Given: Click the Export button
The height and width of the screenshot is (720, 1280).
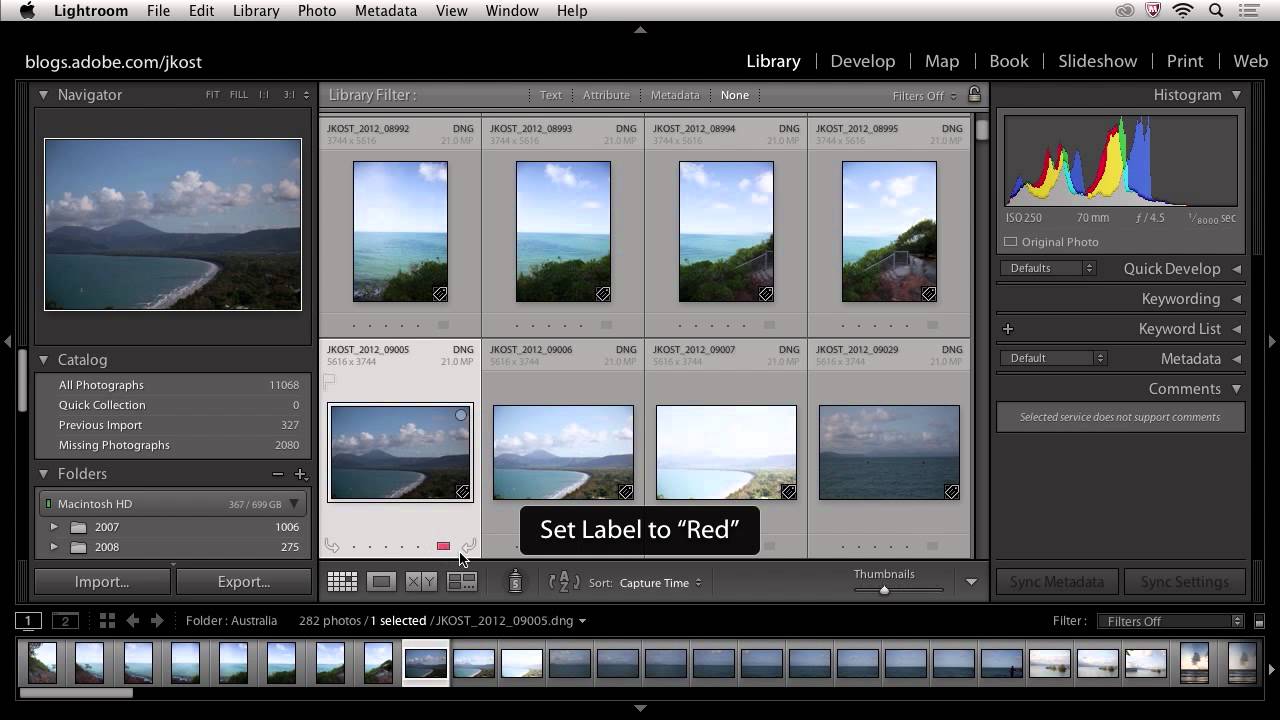Looking at the screenshot, I should point(244,582).
